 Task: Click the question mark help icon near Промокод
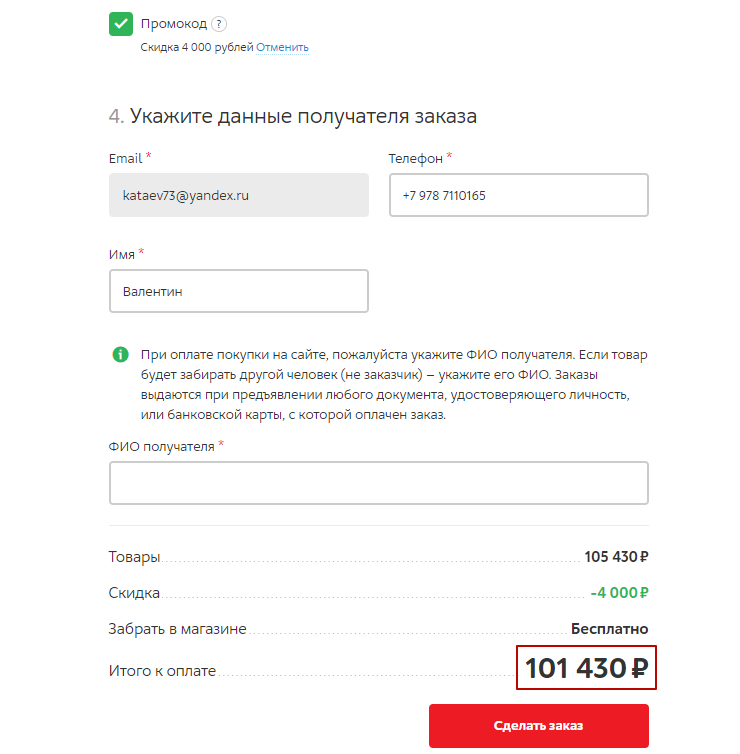(x=219, y=24)
